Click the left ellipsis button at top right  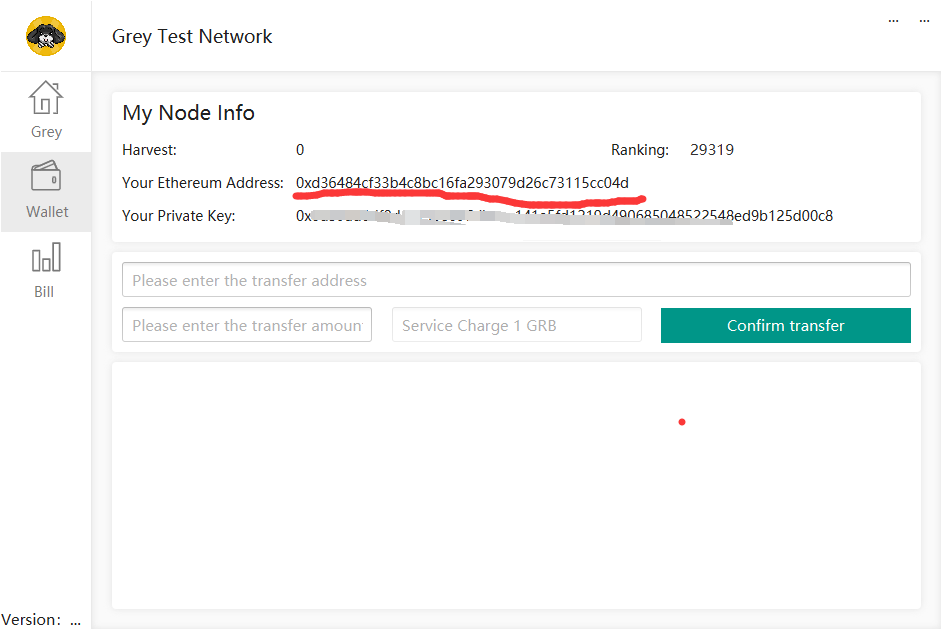pyautogui.click(x=893, y=19)
